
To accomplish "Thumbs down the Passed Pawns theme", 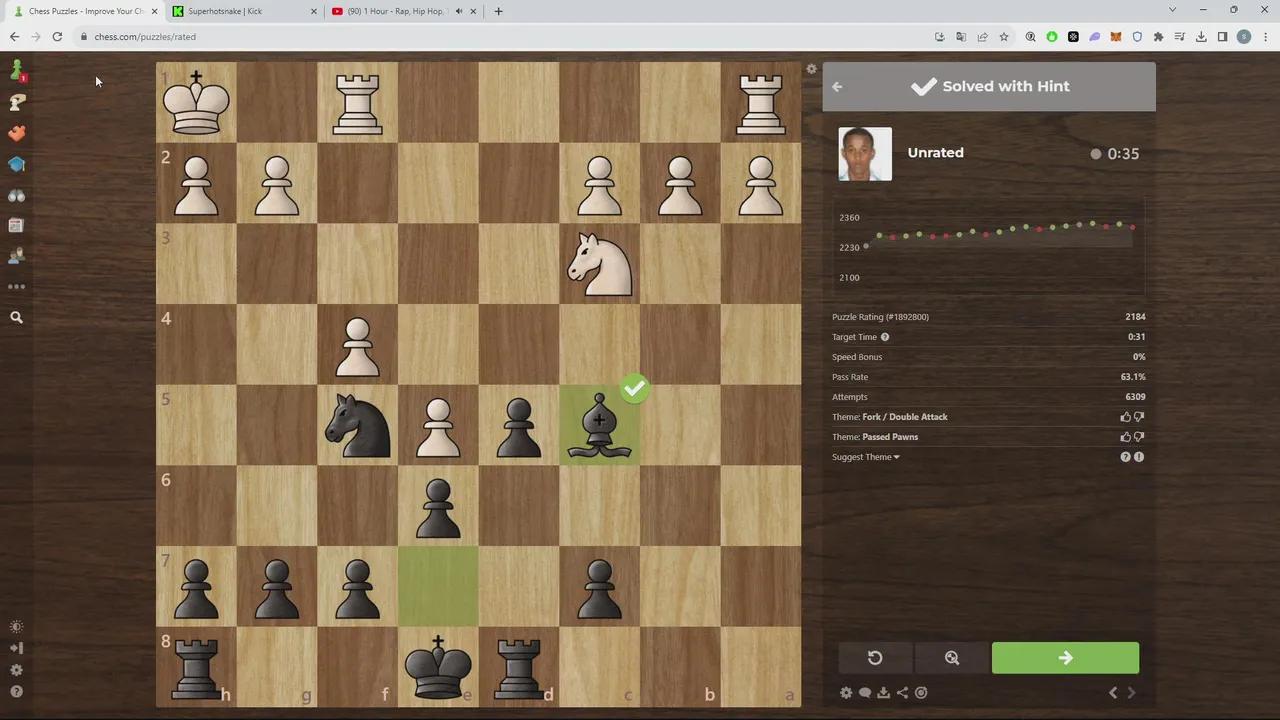I will click(1139, 437).
